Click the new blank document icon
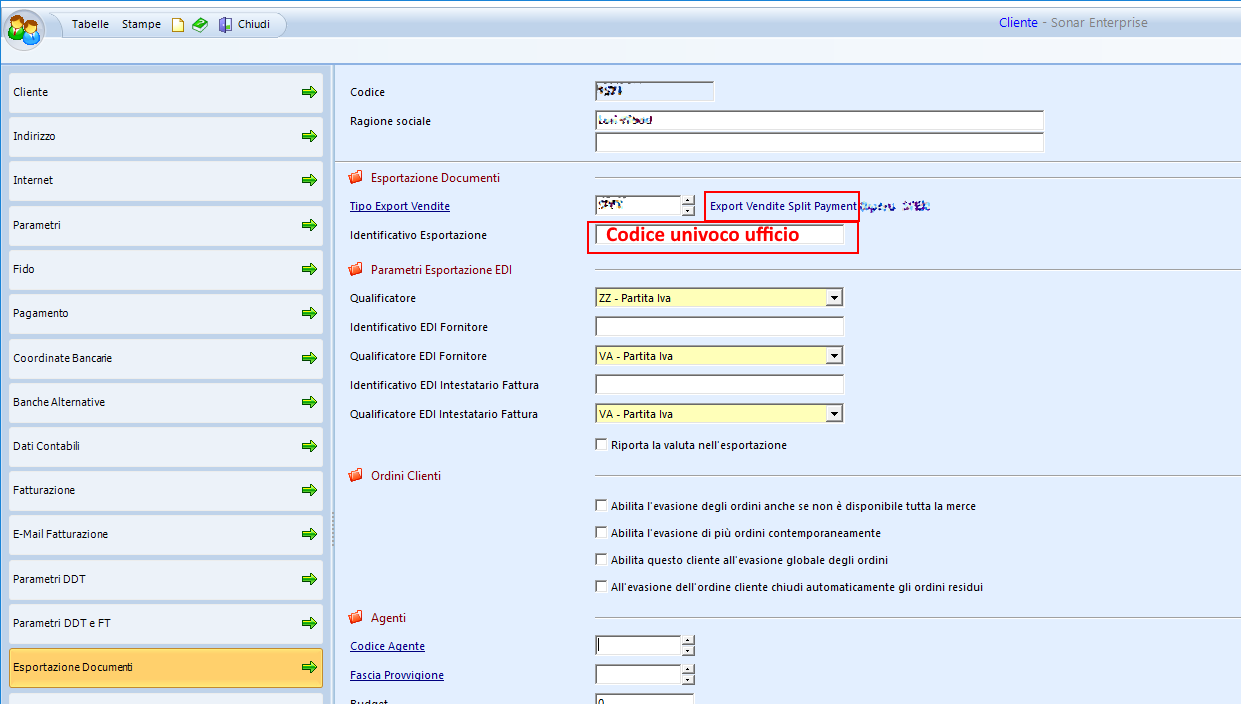The height and width of the screenshot is (704, 1241). pos(178,25)
